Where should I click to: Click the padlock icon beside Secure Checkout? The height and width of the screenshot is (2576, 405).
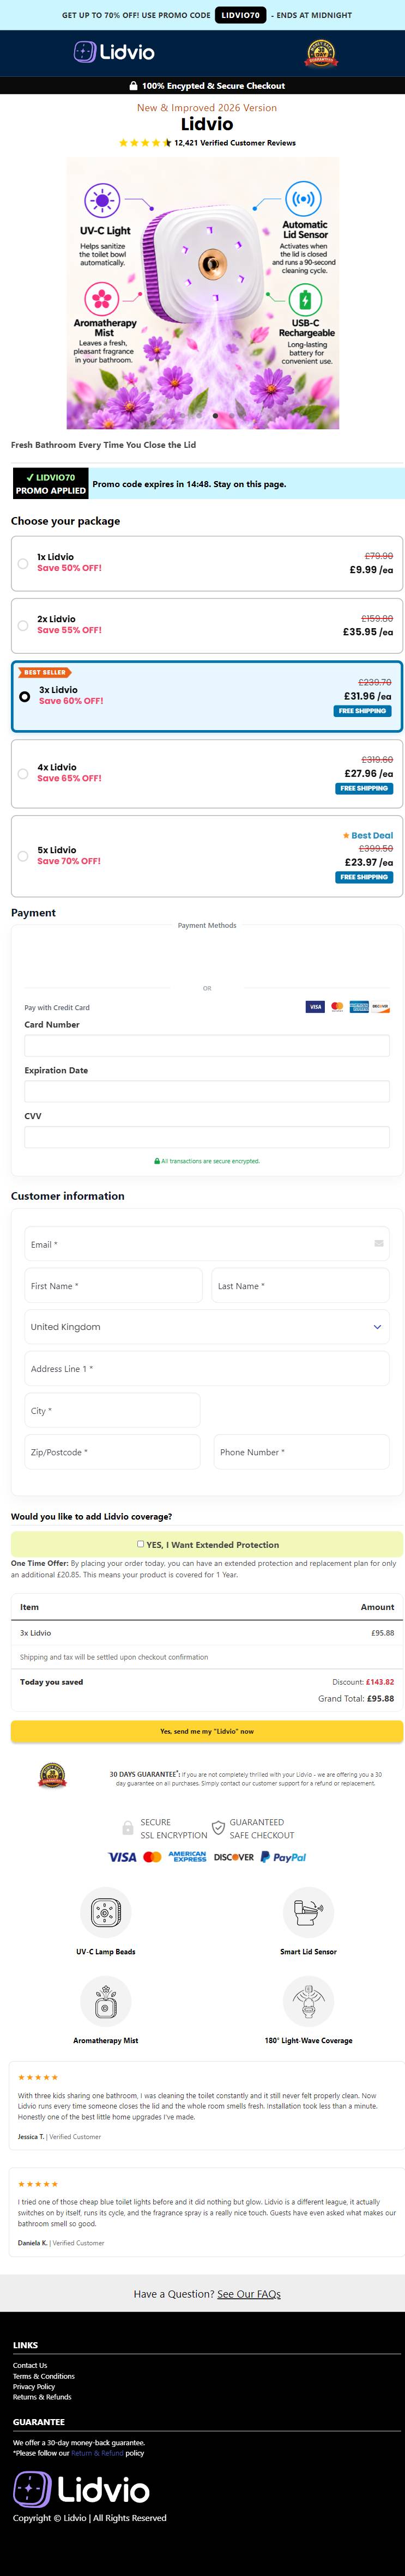133,86
